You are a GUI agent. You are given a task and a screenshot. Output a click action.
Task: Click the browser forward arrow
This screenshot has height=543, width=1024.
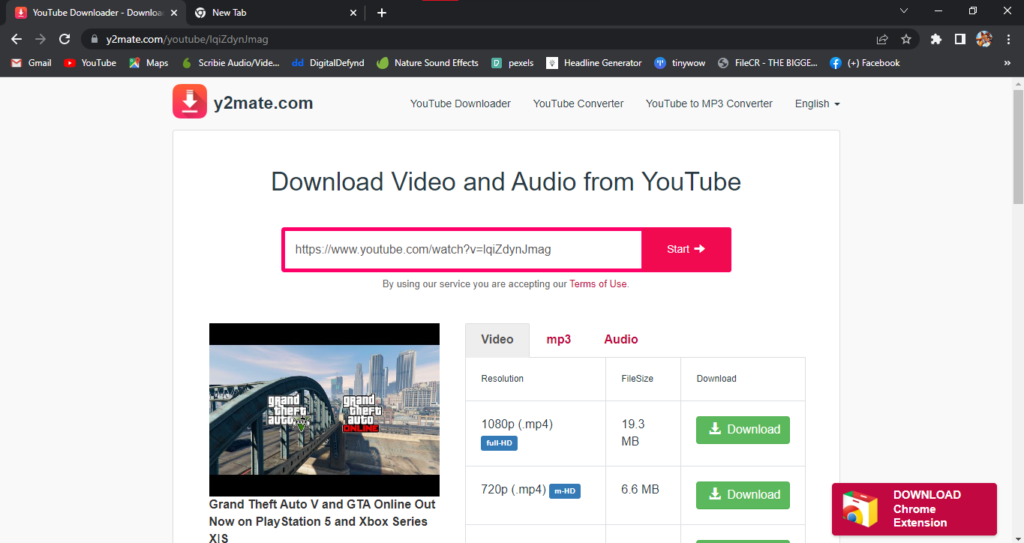(40, 39)
